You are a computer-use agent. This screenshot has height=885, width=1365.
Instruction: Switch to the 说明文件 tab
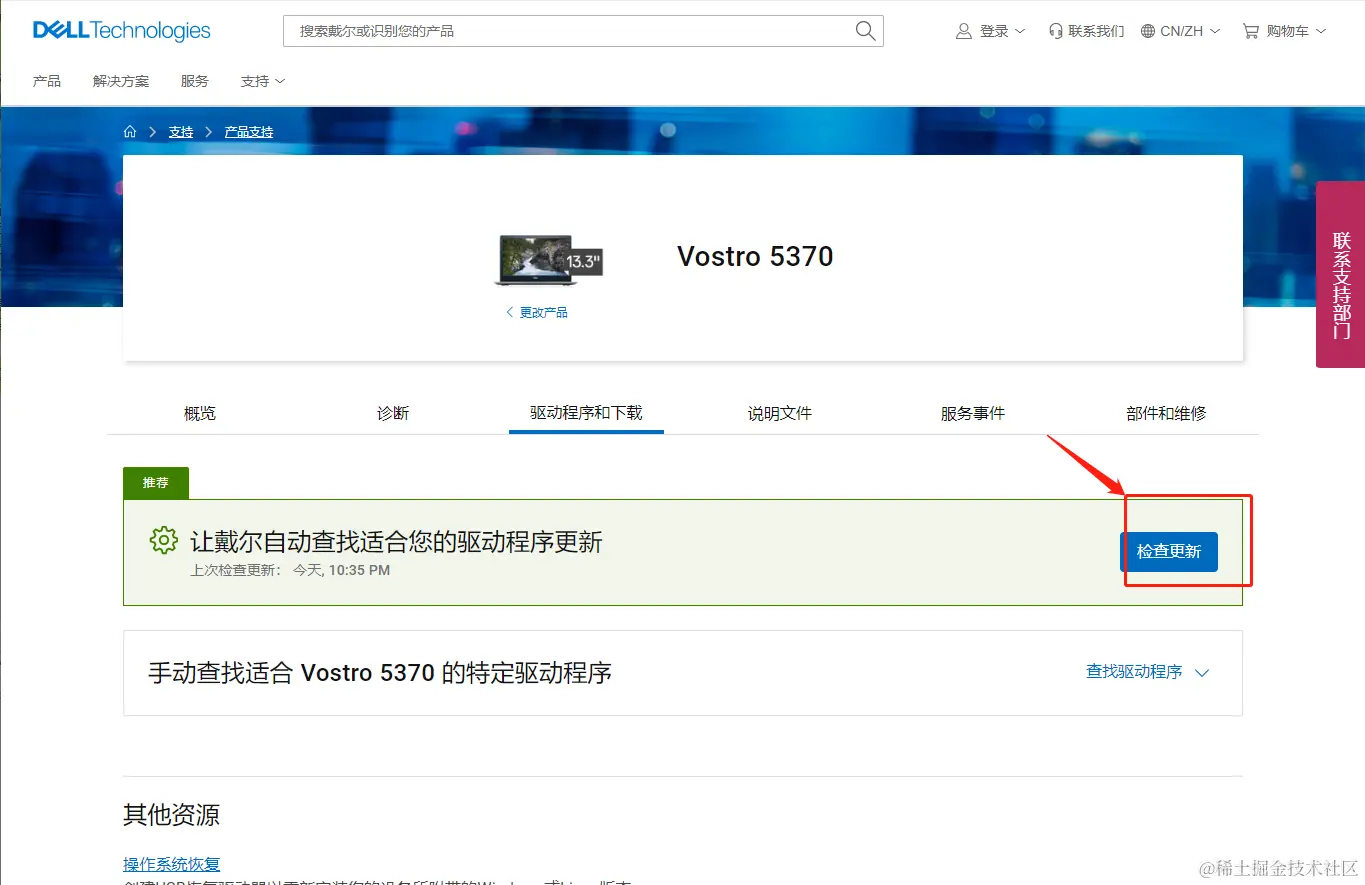click(x=780, y=413)
